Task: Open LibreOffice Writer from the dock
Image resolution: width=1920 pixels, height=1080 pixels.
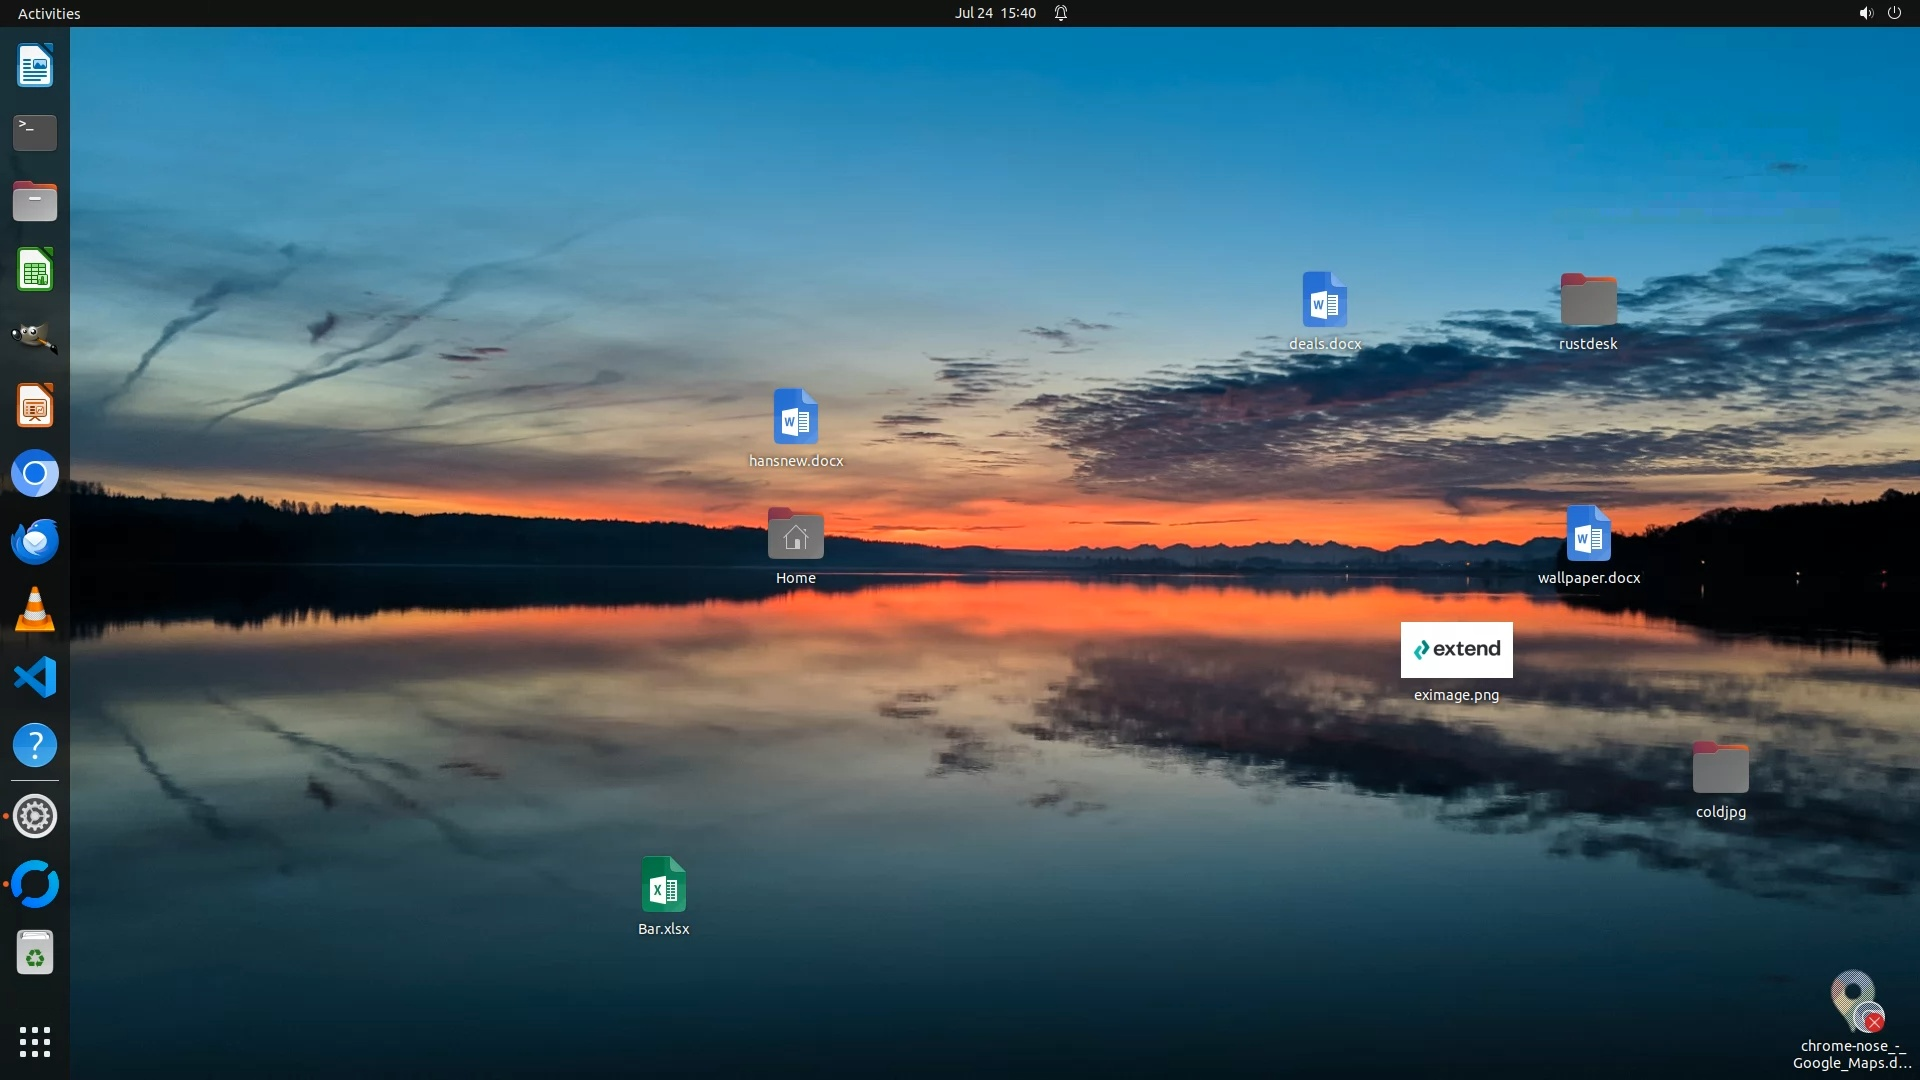Action: pos(35,66)
